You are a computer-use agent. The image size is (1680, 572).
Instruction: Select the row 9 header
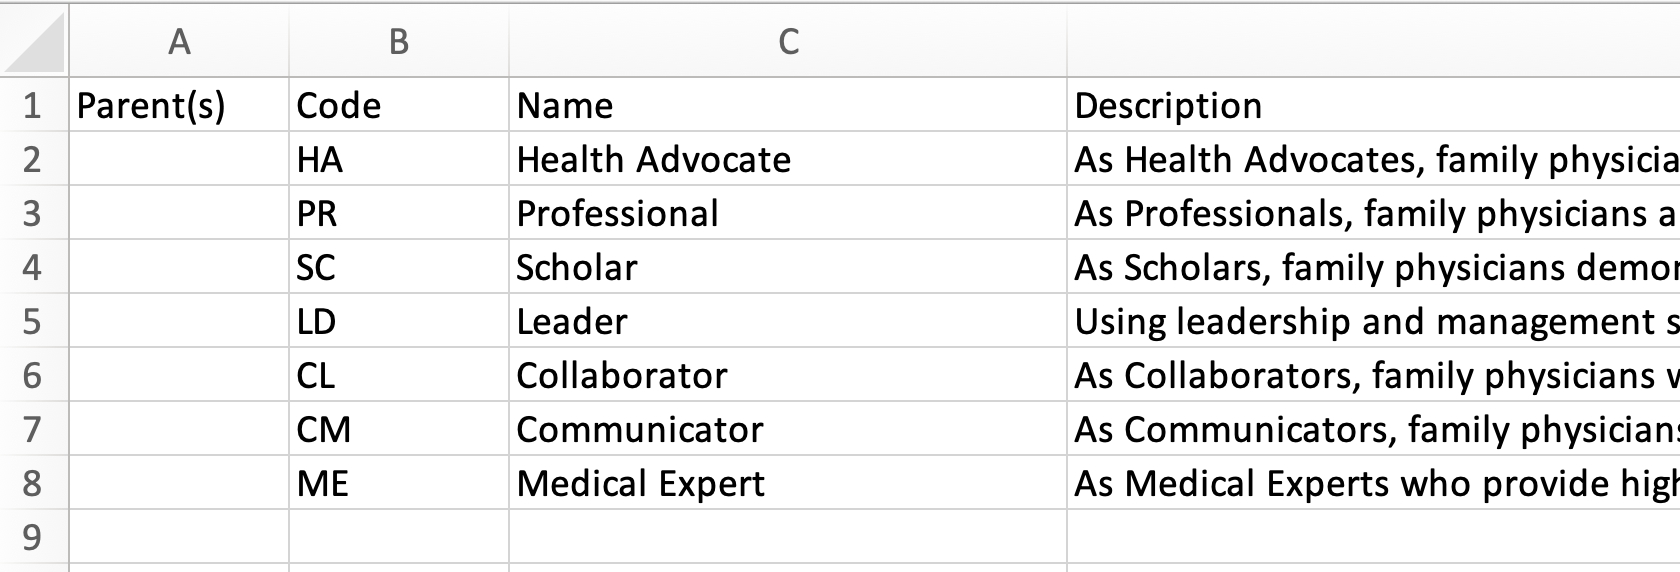point(33,537)
